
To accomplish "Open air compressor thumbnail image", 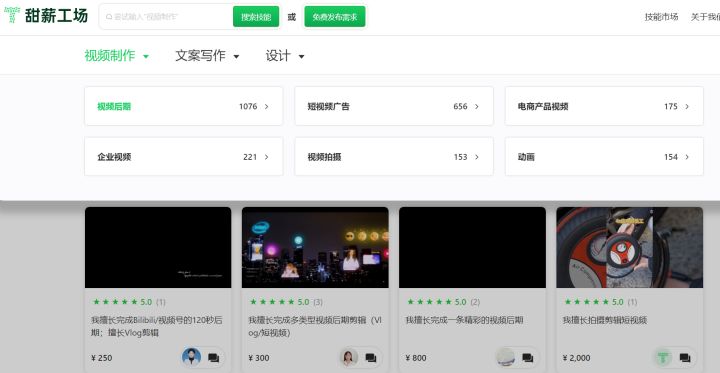I will pyautogui.click(x=630, y=248).
